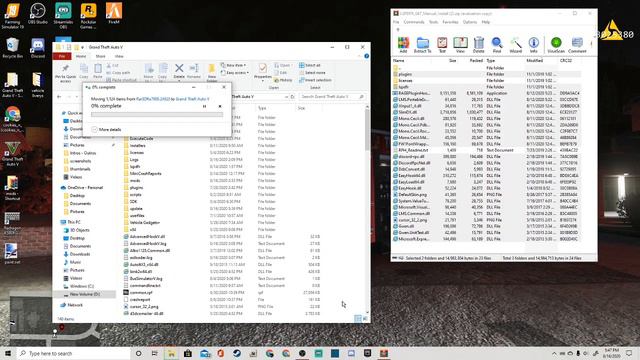Image resolution: width=640 pixels, height=360 pixels.
Task: Open the File tab in Explorer
Action: (62, 56)
